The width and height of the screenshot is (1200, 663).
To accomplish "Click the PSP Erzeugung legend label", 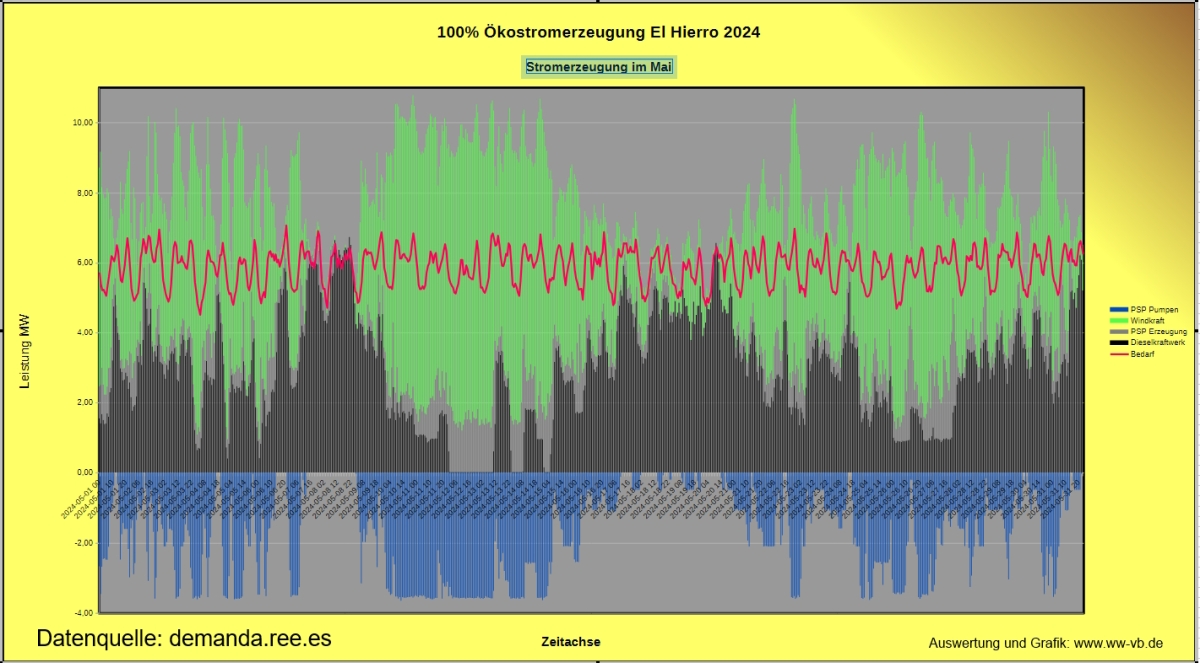I will point(1158,332).
